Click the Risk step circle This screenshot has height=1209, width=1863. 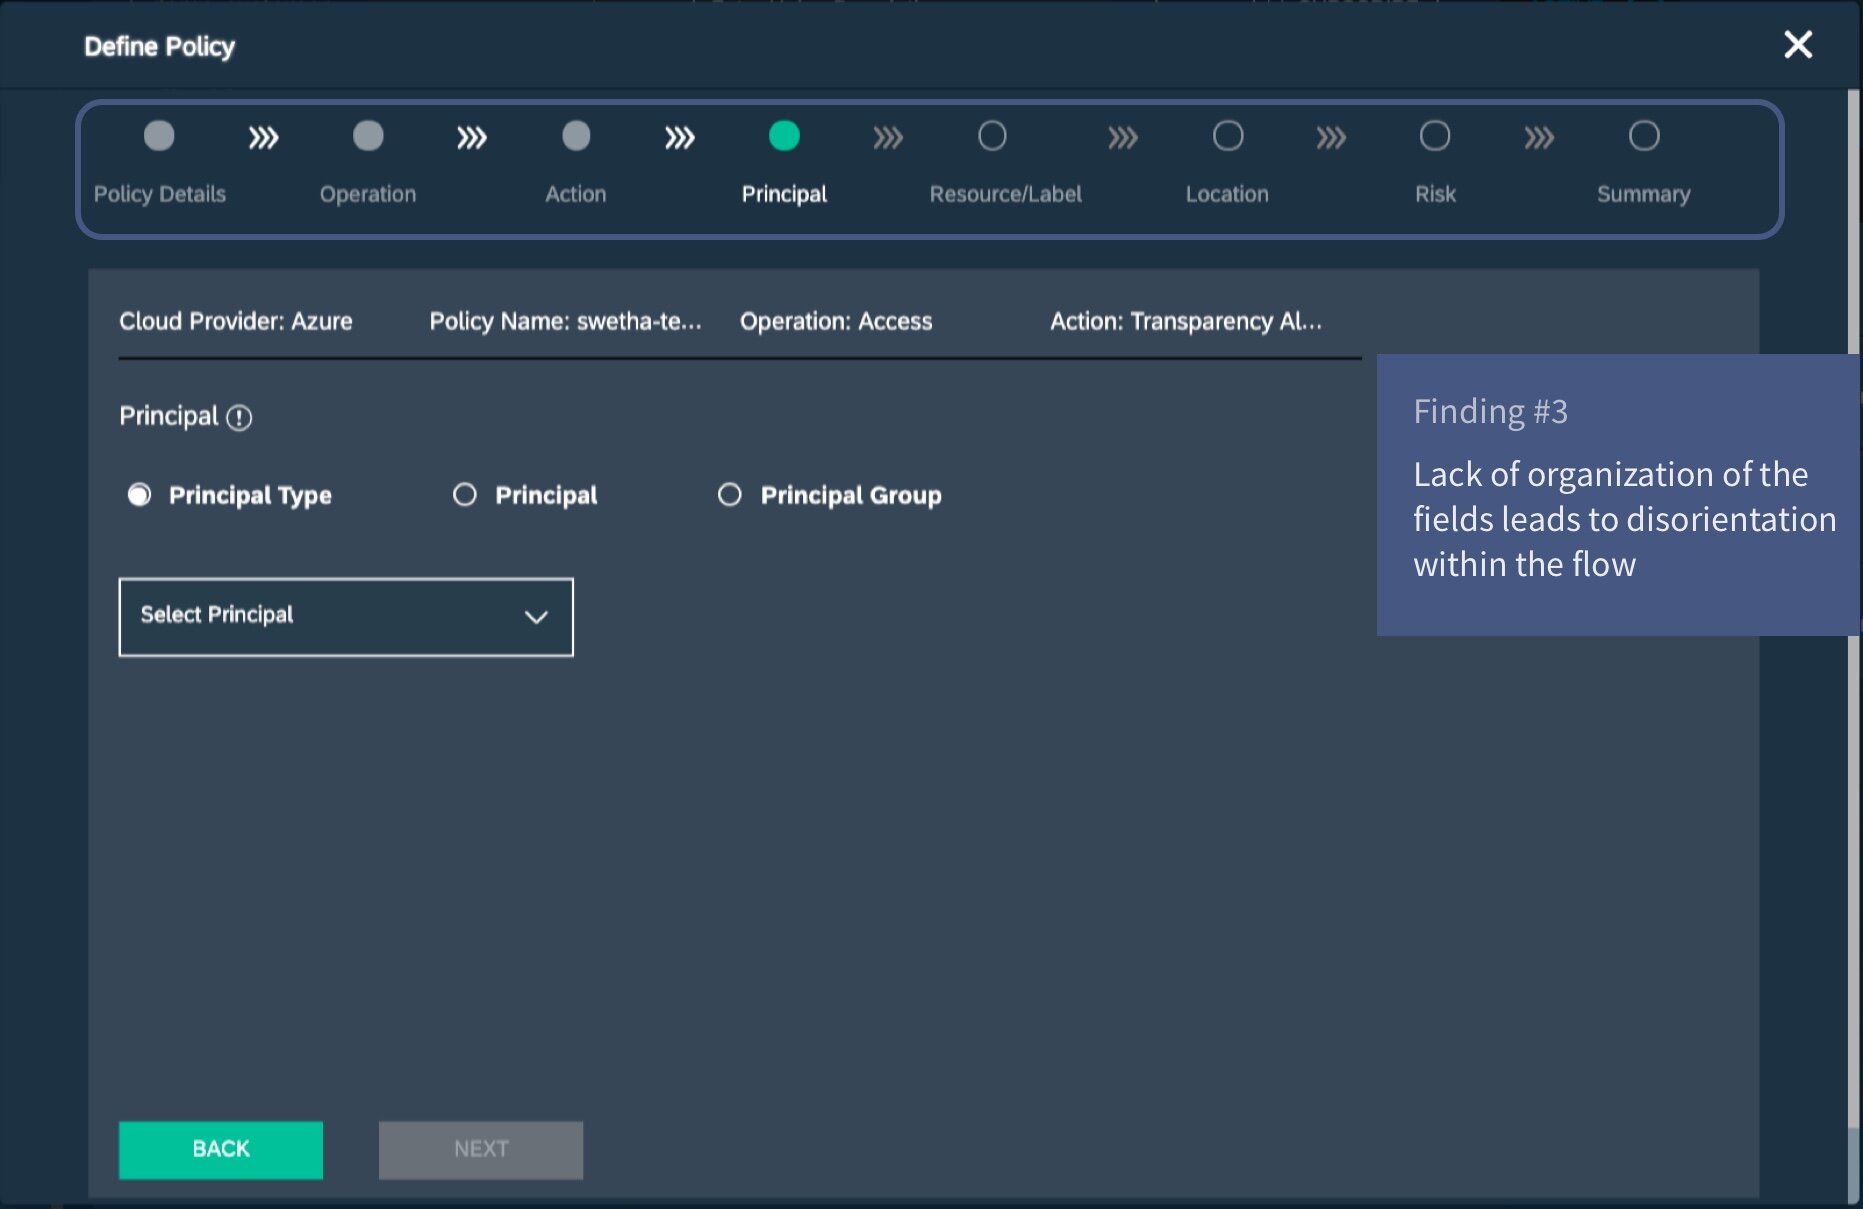click(1435, 136)
